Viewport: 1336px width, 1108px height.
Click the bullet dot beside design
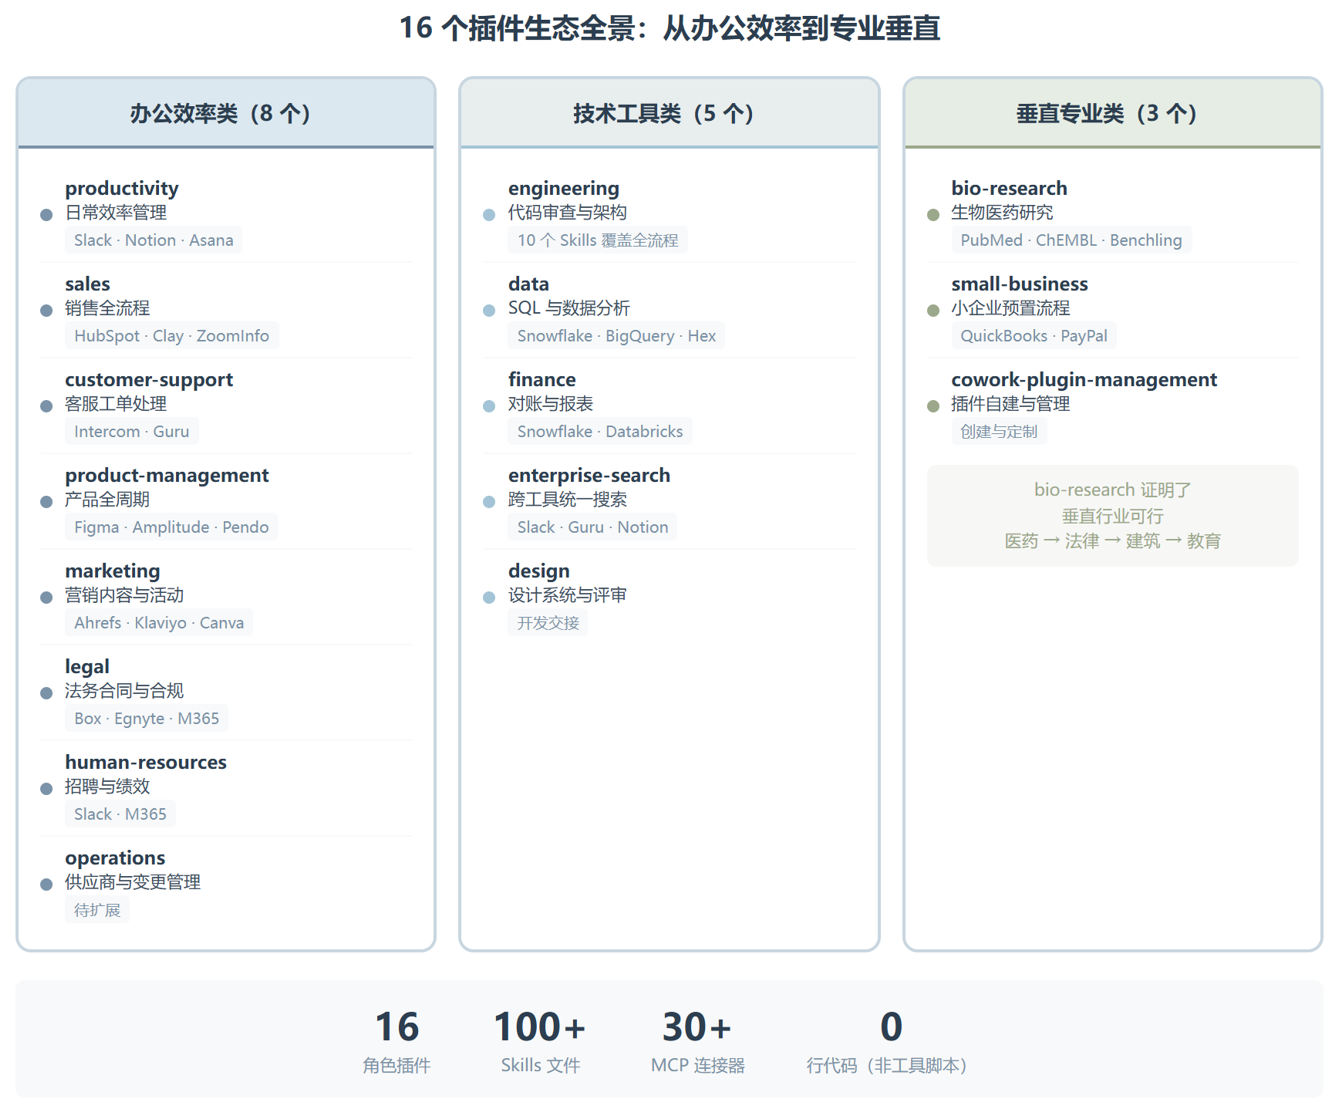coord(489,598)
